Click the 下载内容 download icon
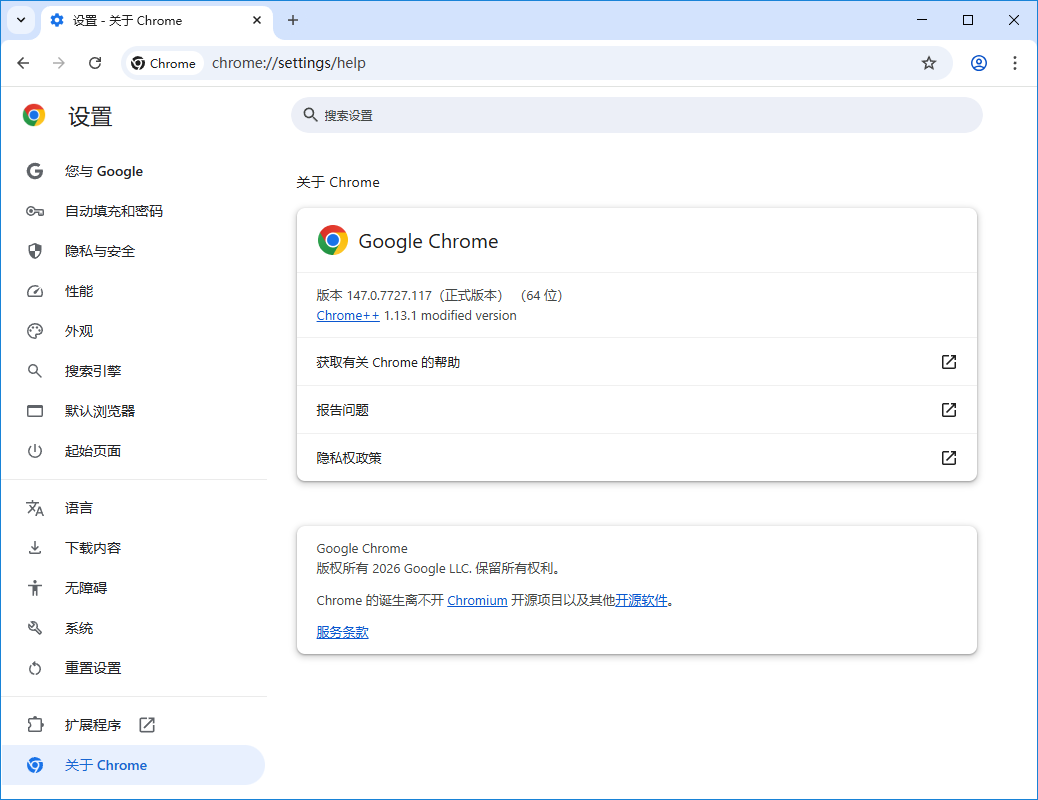The height and width of the screenshot is (800, 1038). click(x=35, y=548)
